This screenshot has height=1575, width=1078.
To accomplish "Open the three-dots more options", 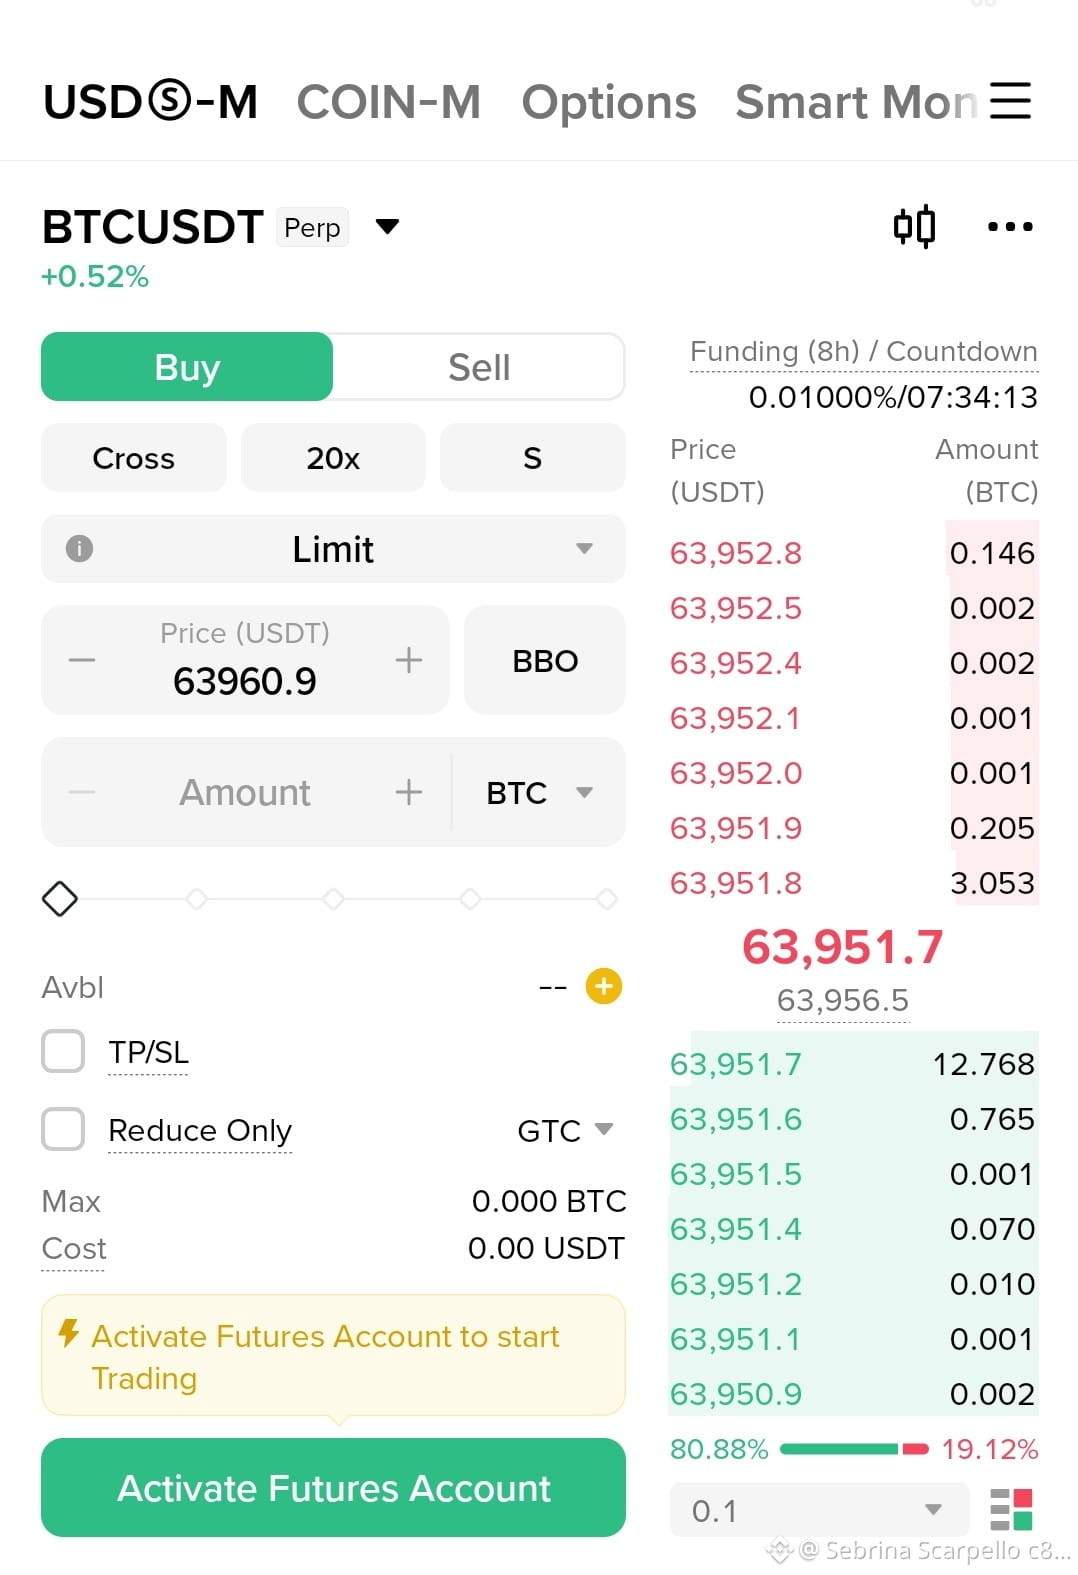I will (x=1010, y=227).
